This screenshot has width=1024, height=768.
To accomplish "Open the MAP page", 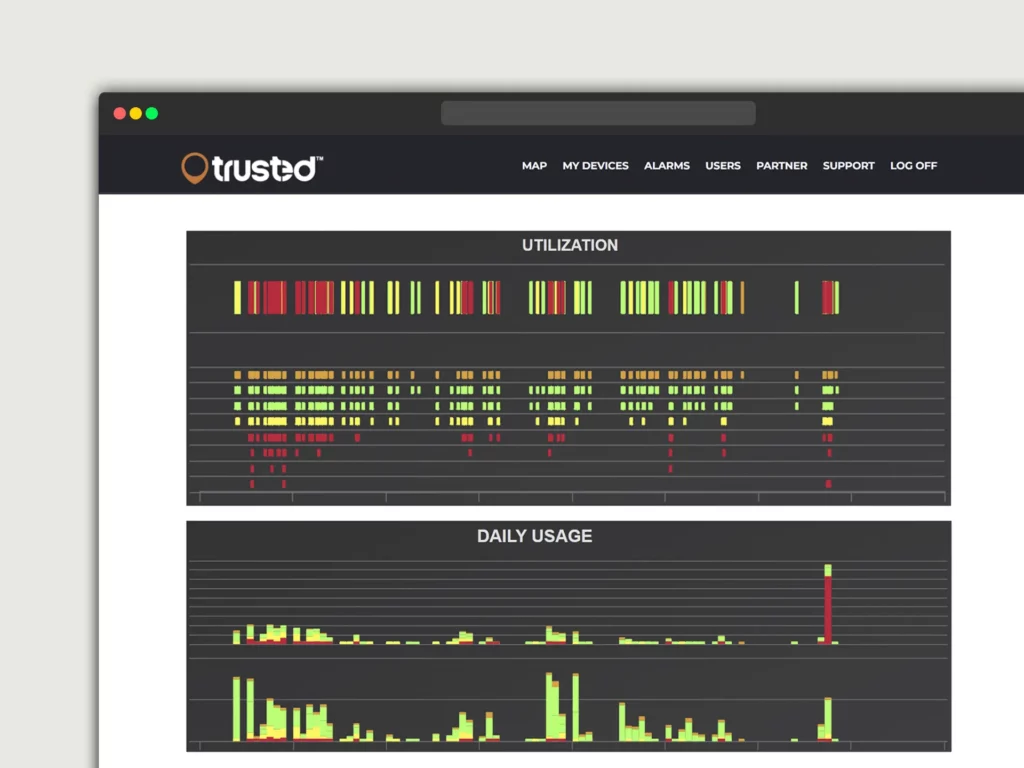I will [x=534, y=166].
